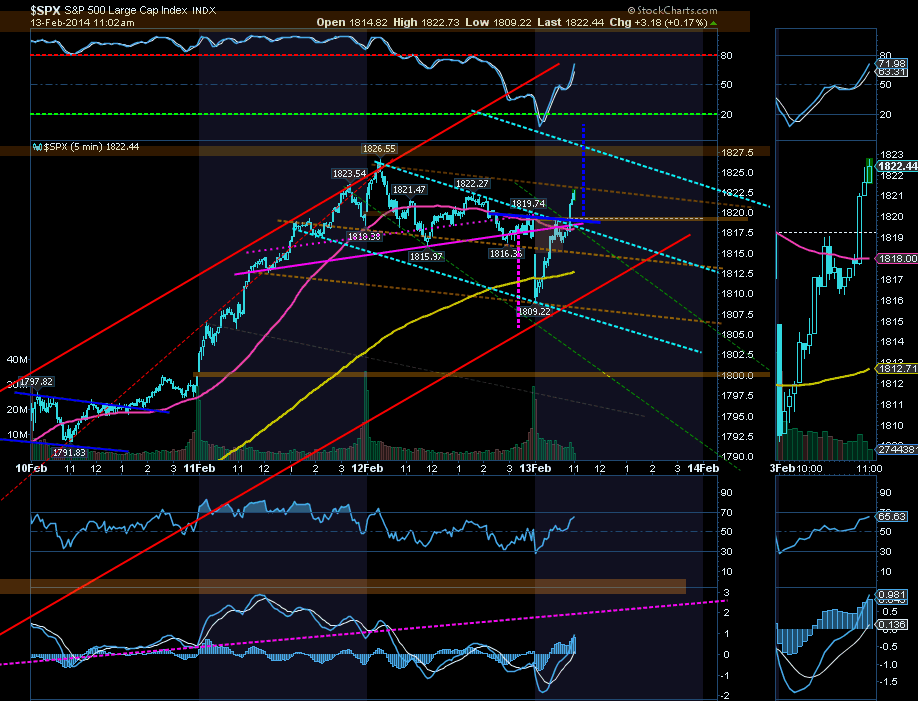Image resolution: width=918 pixels, height=701 pixels.
Task: Select the 1822.44 current price tag in right panel
Action: 896,166
